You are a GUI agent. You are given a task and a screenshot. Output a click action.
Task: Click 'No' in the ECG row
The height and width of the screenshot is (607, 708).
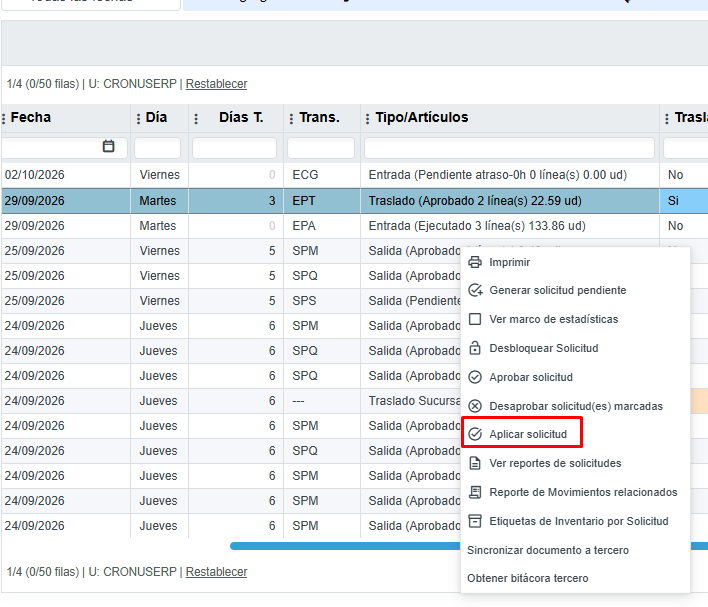675,175
